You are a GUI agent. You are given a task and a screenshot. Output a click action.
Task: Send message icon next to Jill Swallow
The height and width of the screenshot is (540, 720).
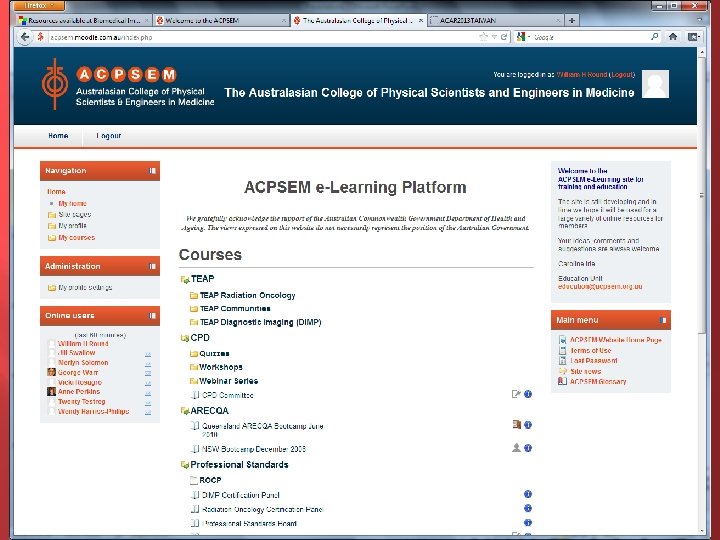pos(148,354)
